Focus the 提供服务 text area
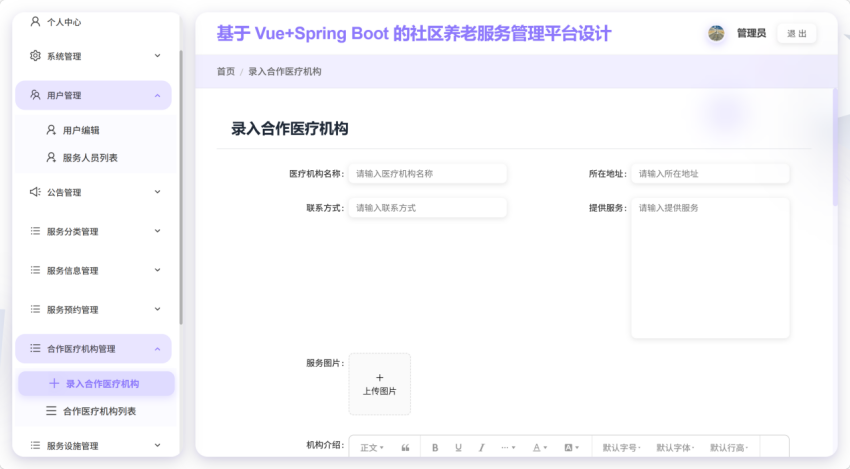The width and height of the screenshot is (850, 469). [x=710, y=268]
